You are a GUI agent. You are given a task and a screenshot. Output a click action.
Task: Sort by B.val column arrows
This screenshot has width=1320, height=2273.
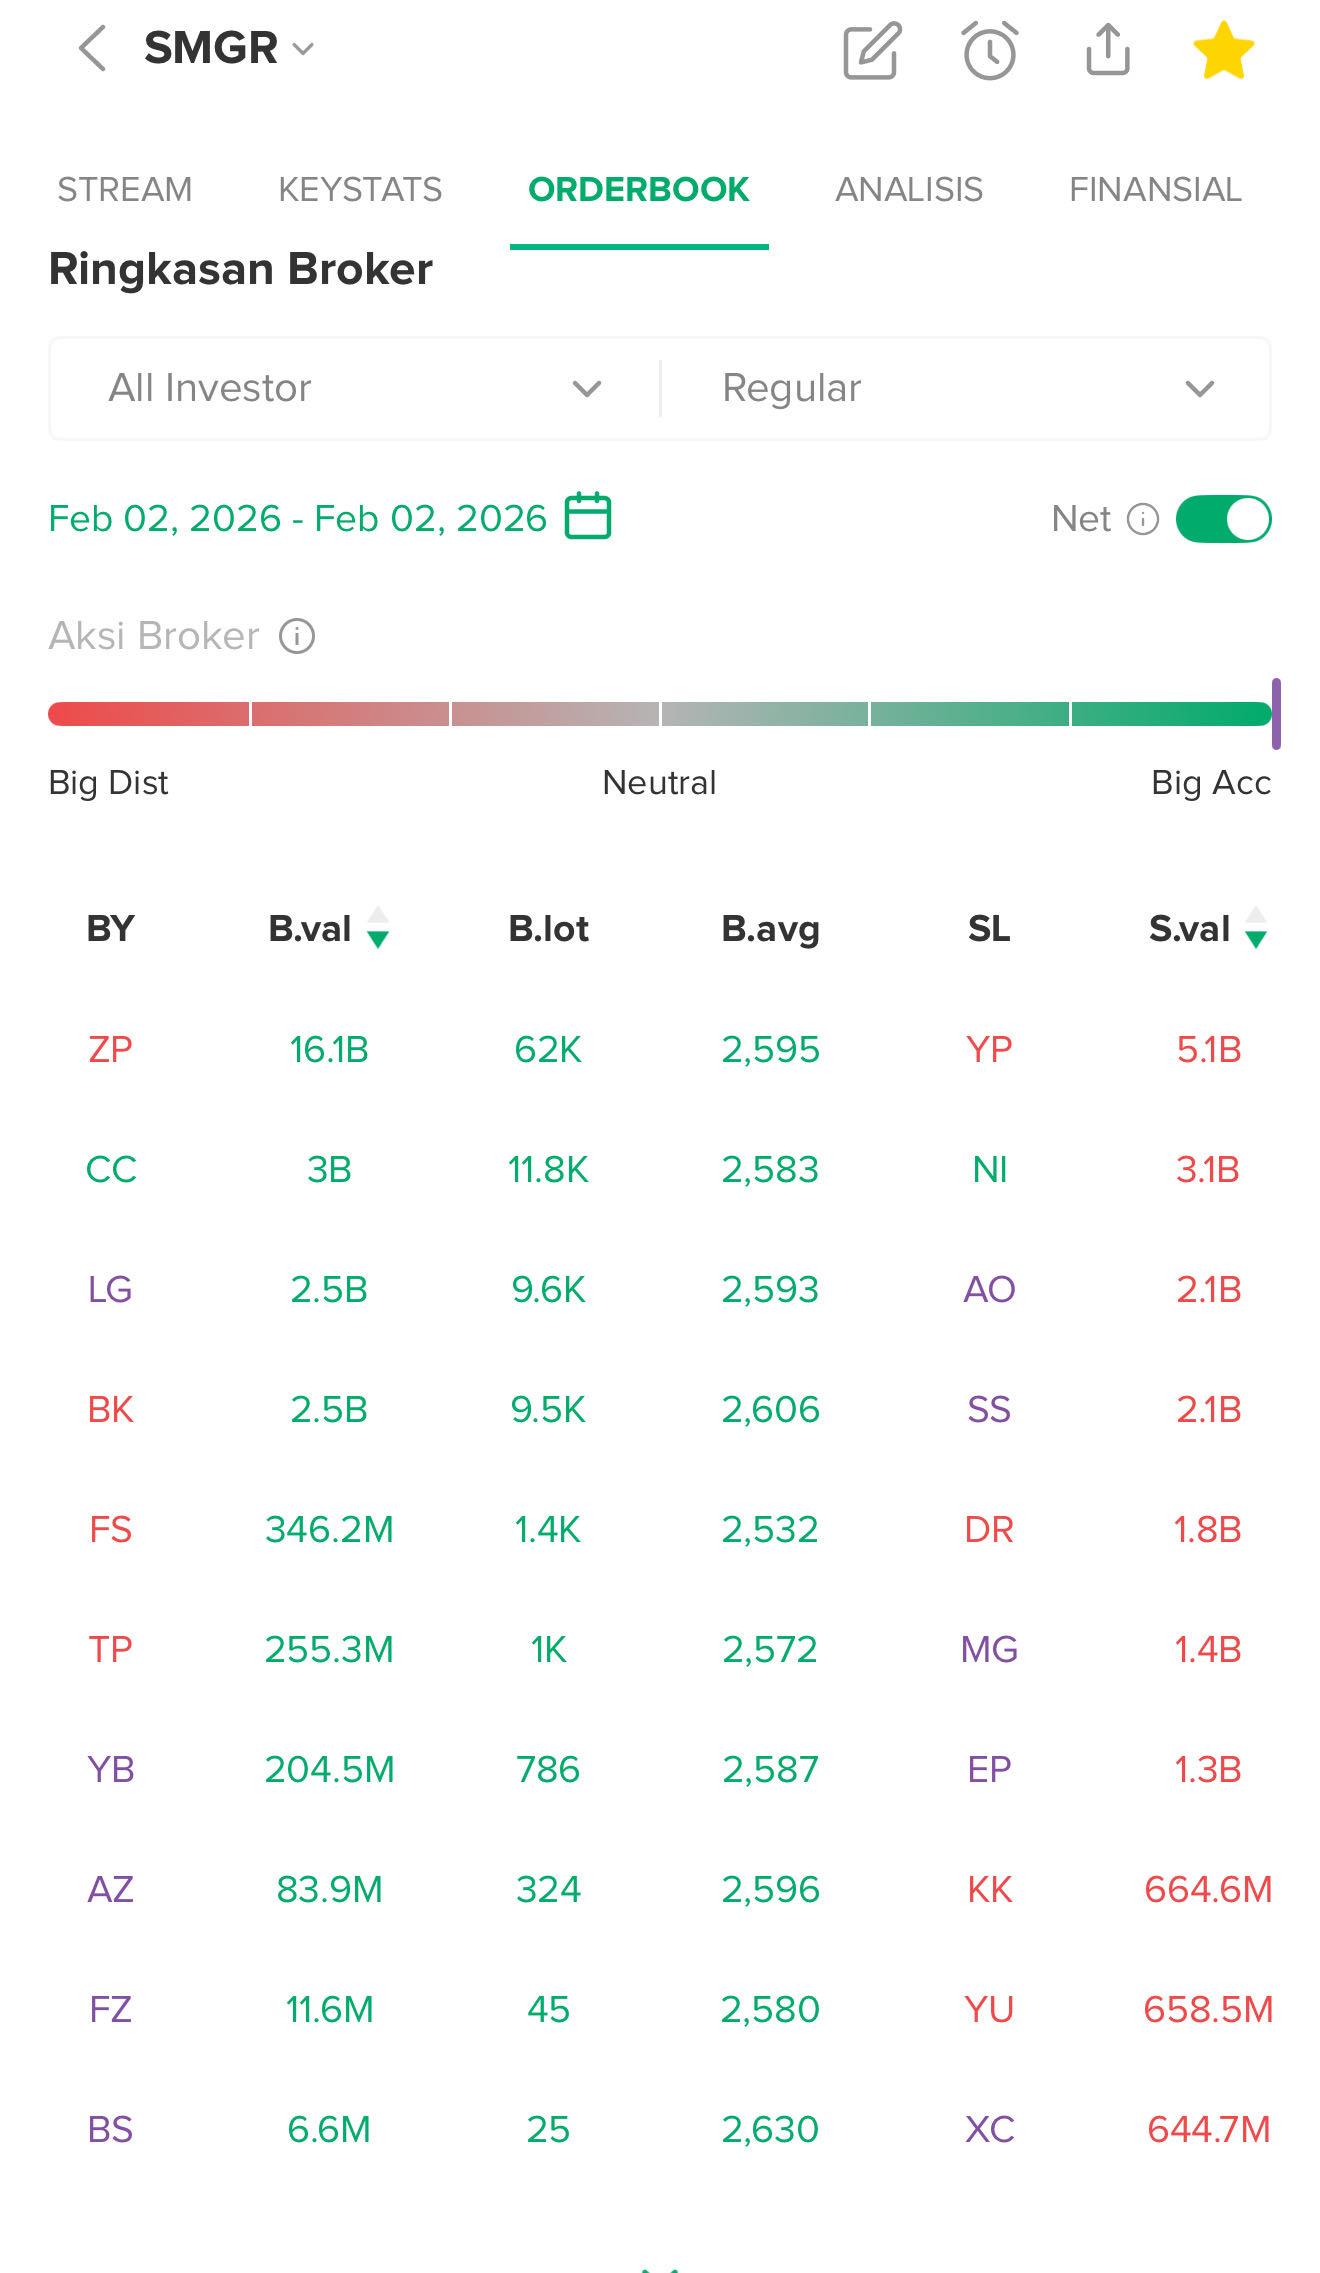[x=378, y=928]
